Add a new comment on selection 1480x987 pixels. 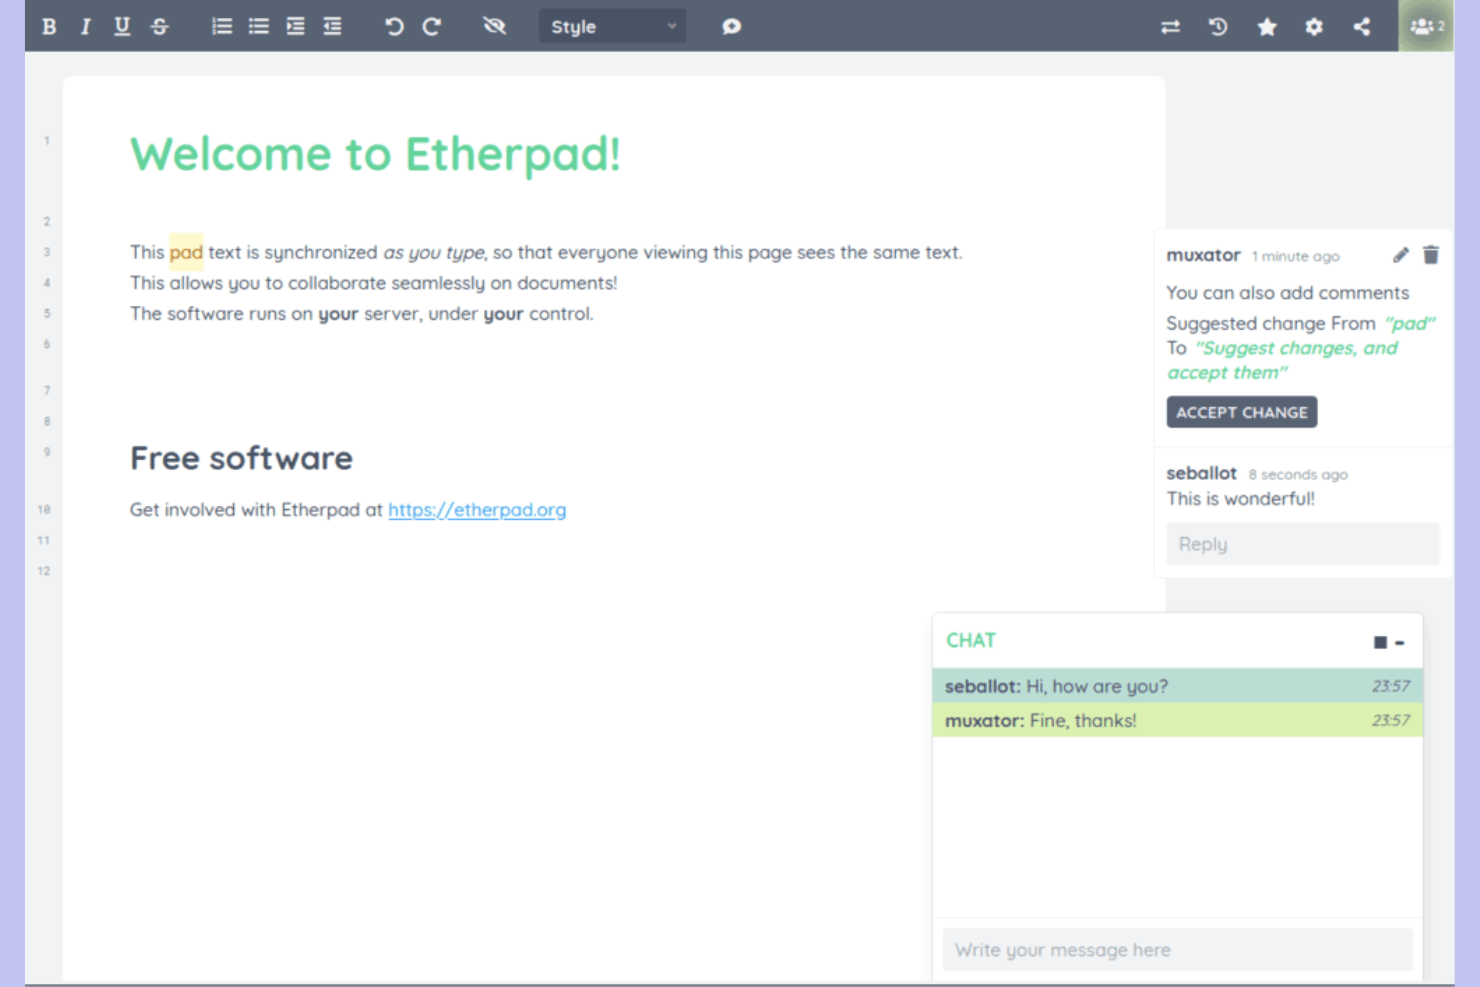click(x=732, y=27)
